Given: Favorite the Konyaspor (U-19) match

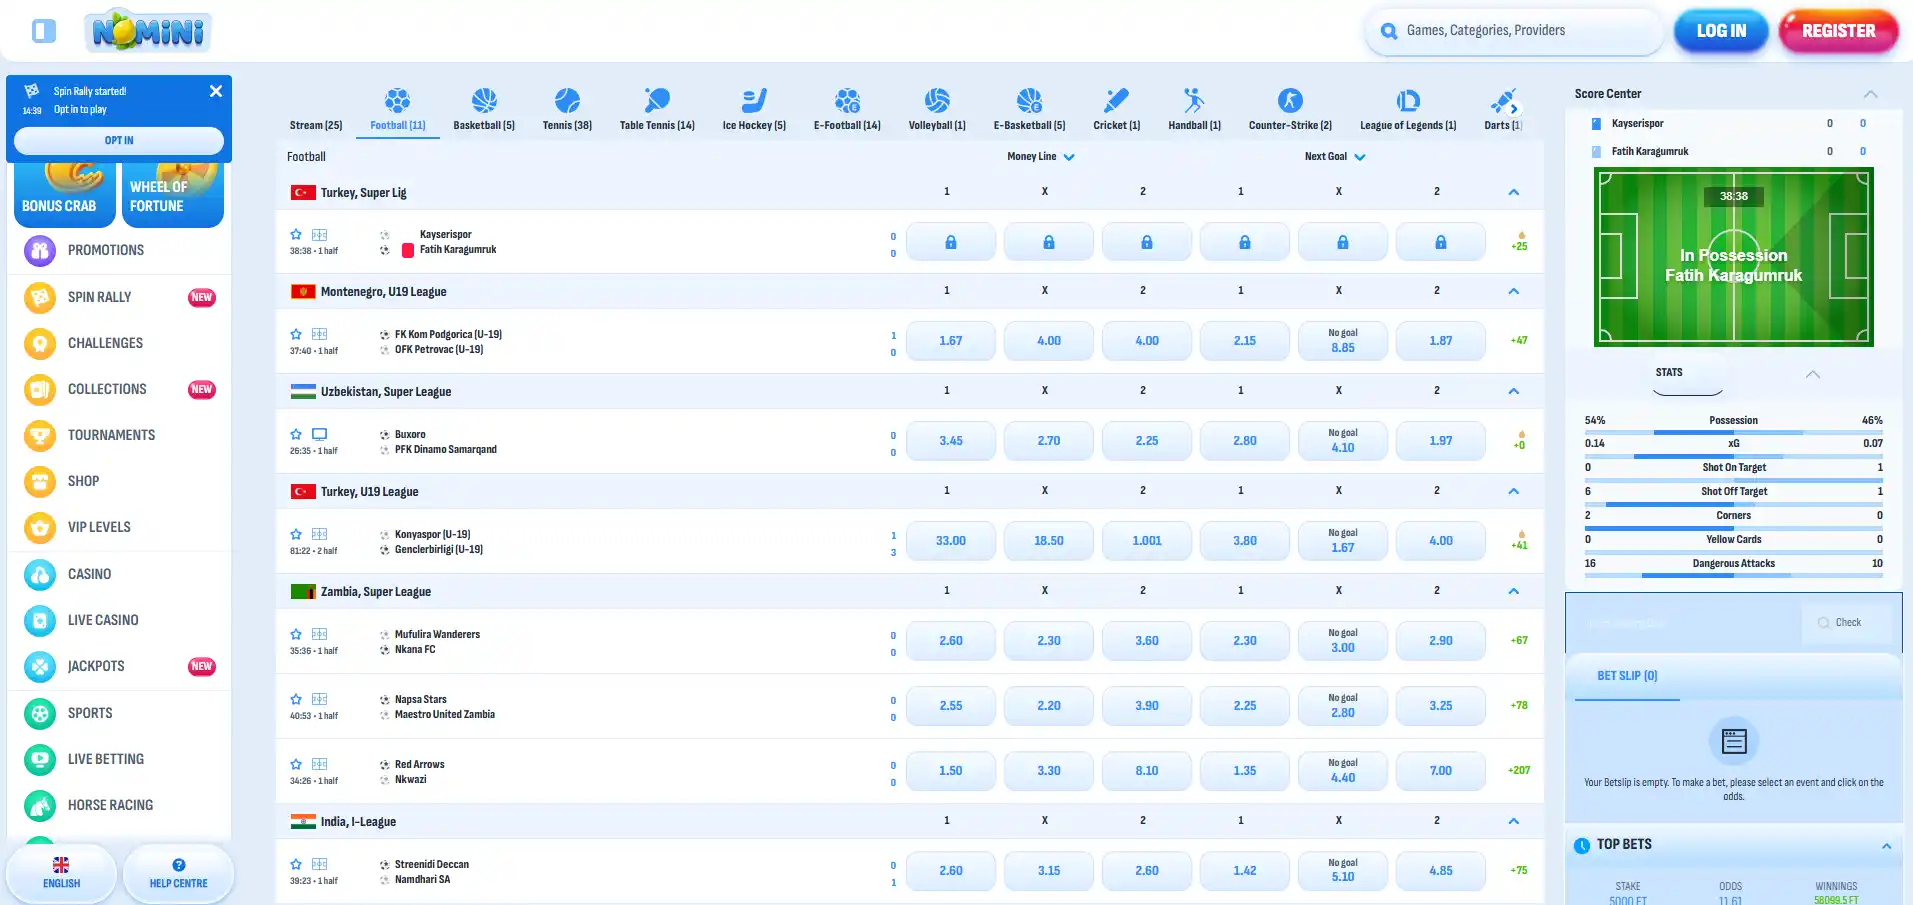Looking at the screenshot, I should point(296,534).
